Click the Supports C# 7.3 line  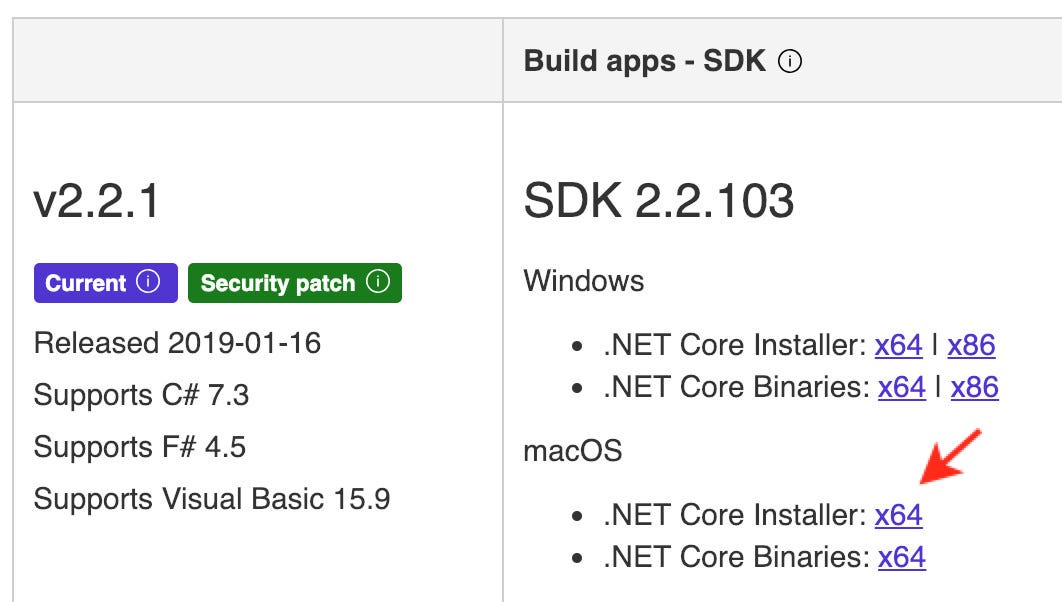pyautogui.click(x=141, y=395)
